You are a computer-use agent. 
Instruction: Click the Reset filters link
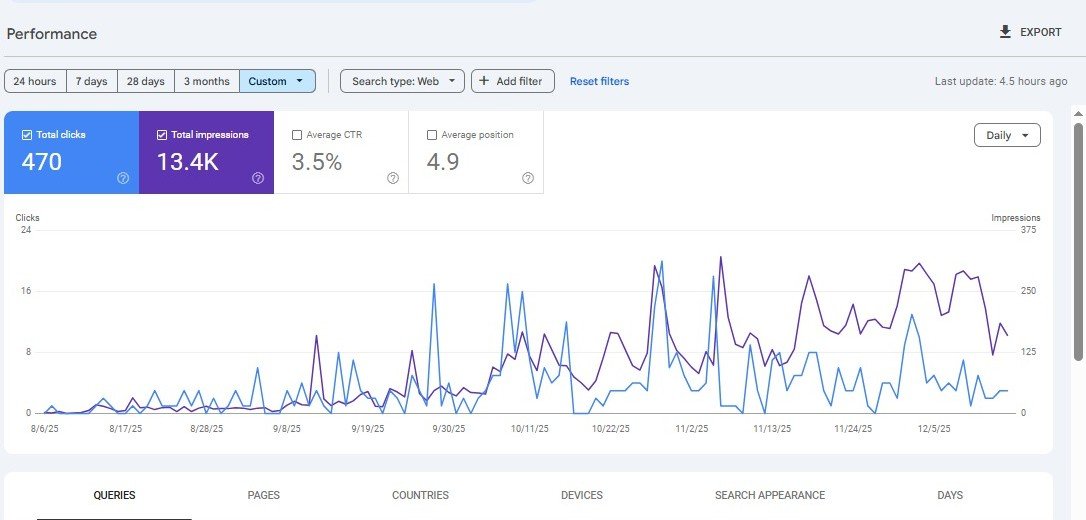(599, 81)
